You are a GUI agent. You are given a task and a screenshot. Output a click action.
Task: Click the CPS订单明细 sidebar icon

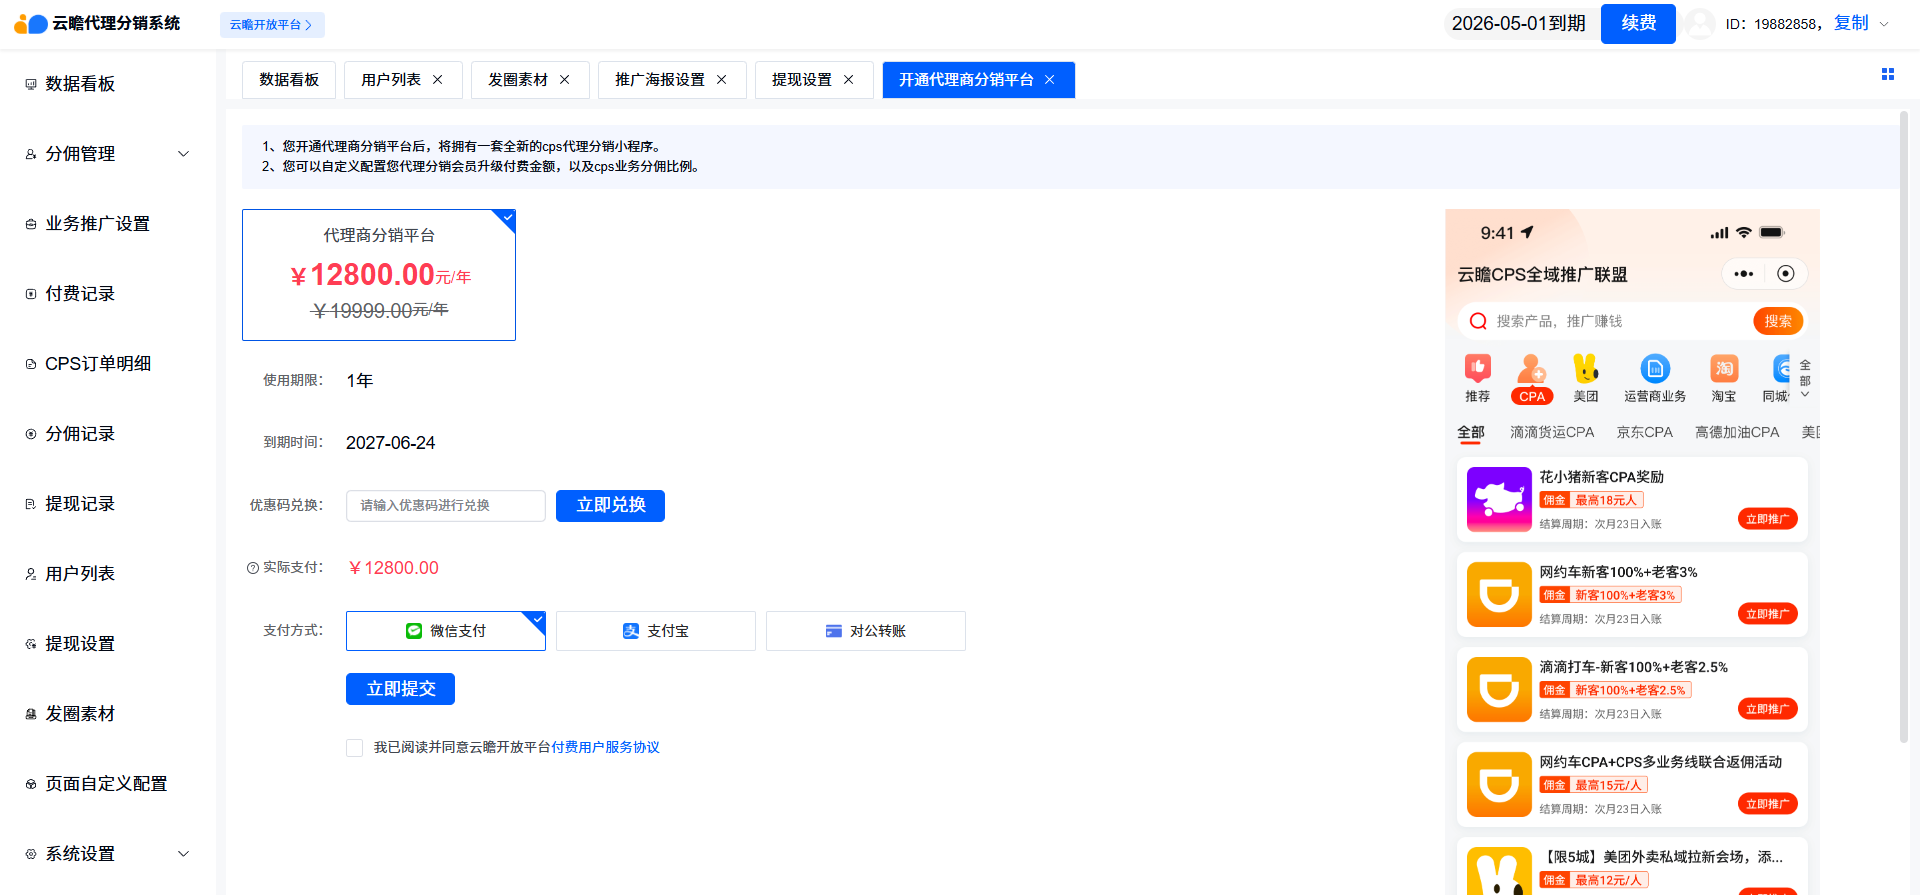click(x=31, y=364)
